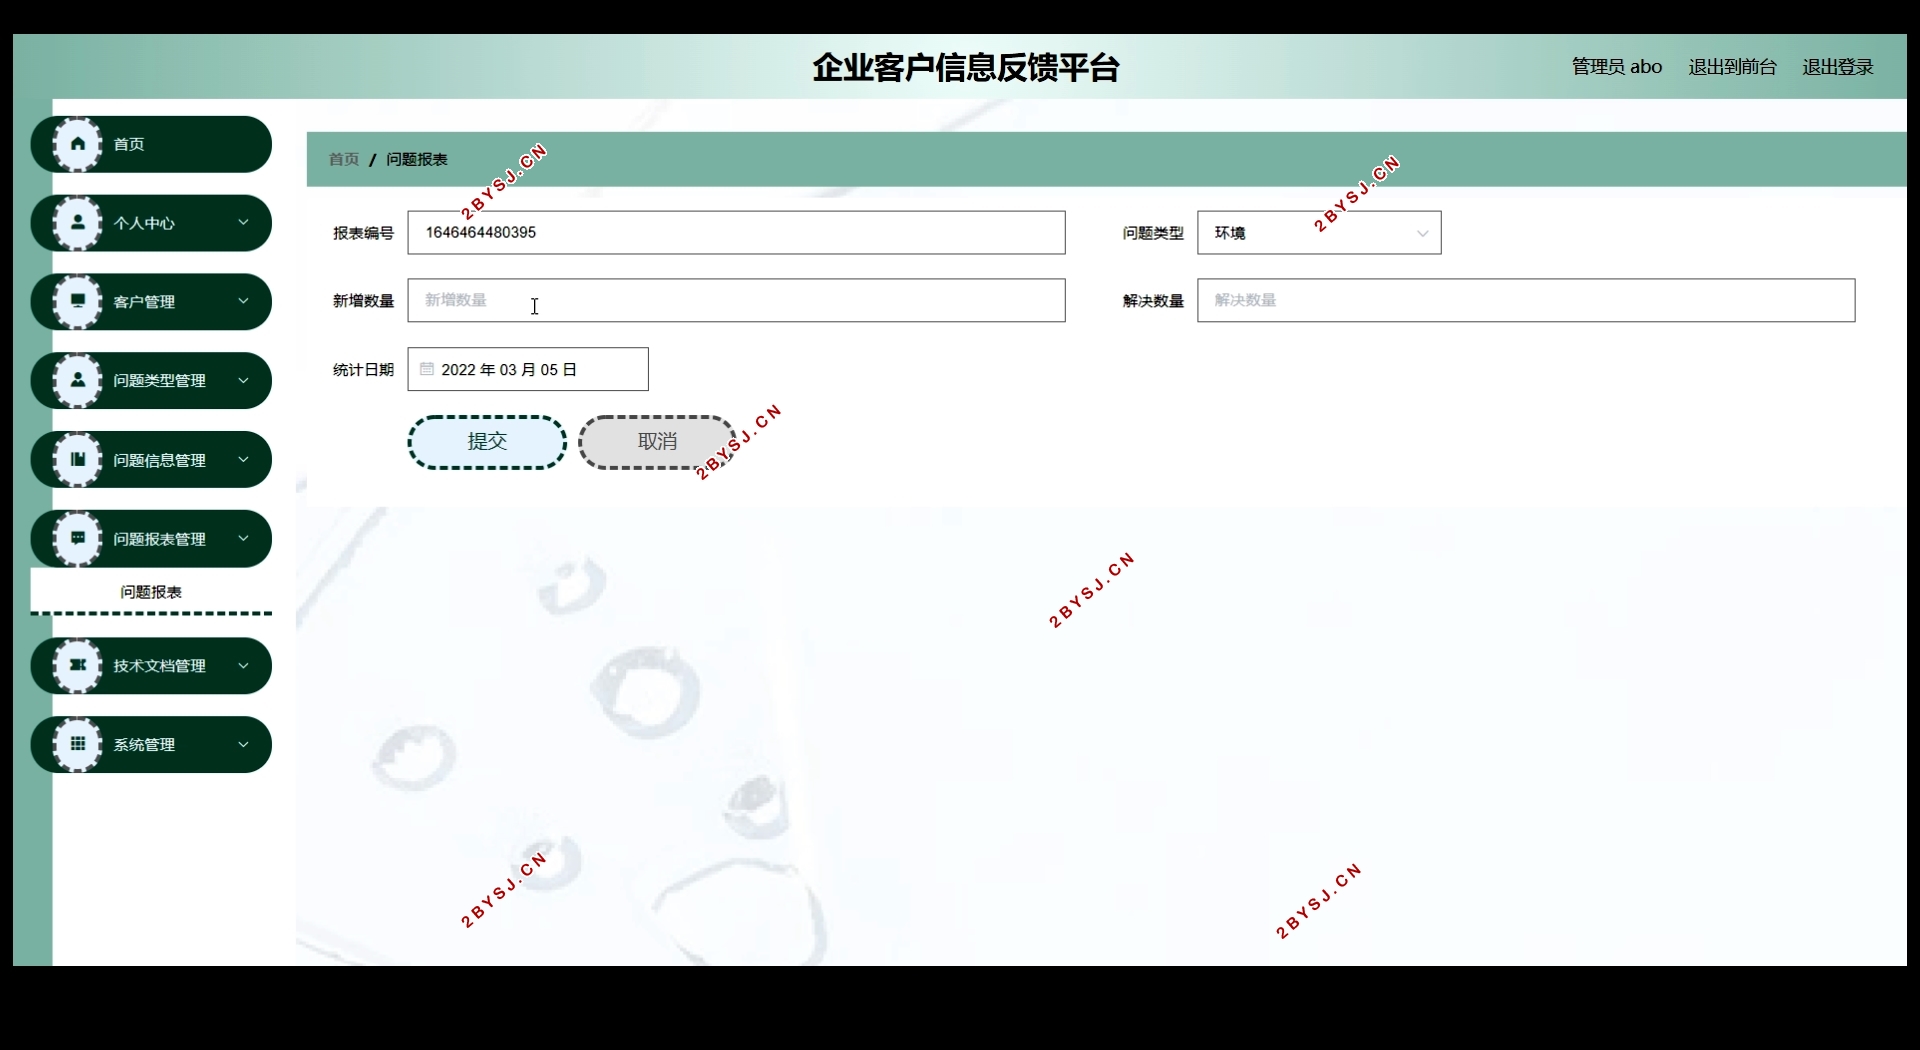Click the 统计日期 date field
1920x1050 pixels.
click(528, 369)
